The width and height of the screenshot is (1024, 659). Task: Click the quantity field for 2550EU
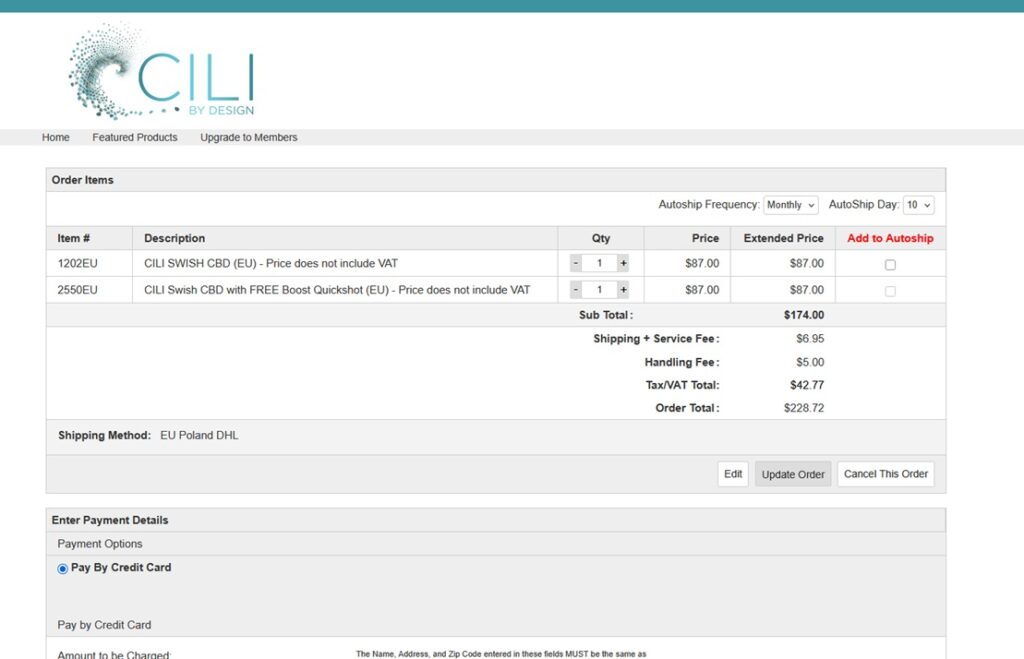click(600, 289)
